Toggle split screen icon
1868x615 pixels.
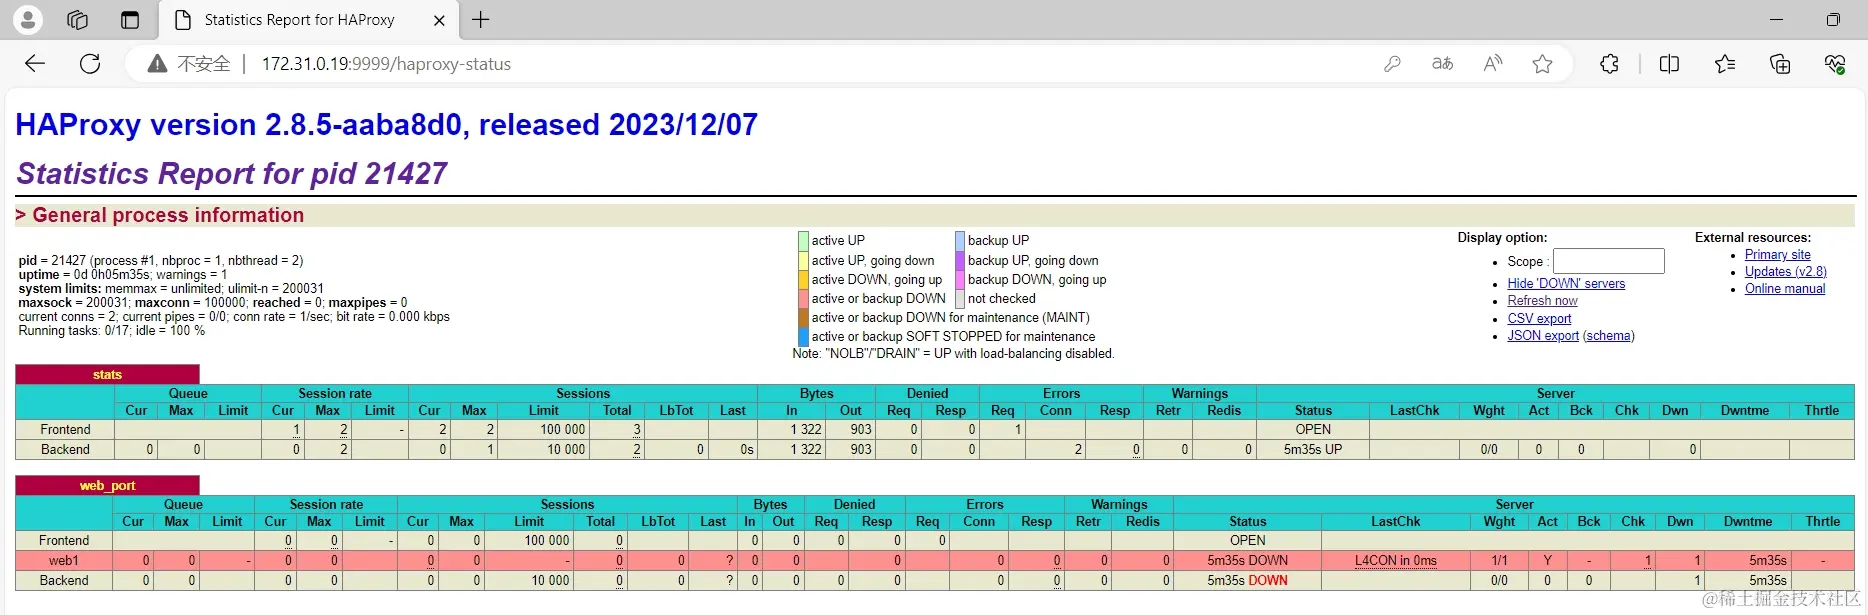point(1669,64)
